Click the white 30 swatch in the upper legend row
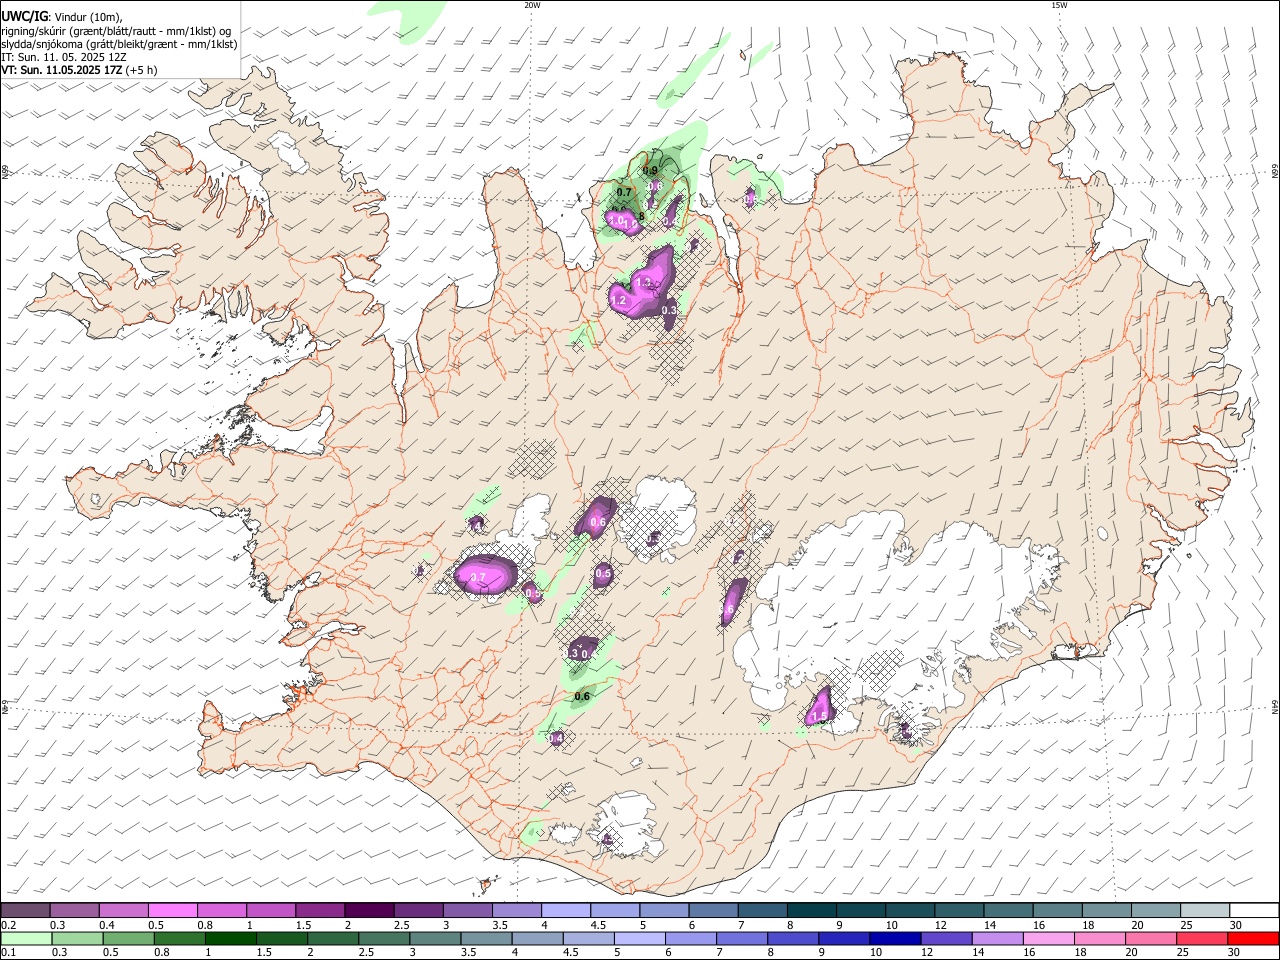Screen dimensions: 1280x960 pyautogui.click(x=1254, y=910)
